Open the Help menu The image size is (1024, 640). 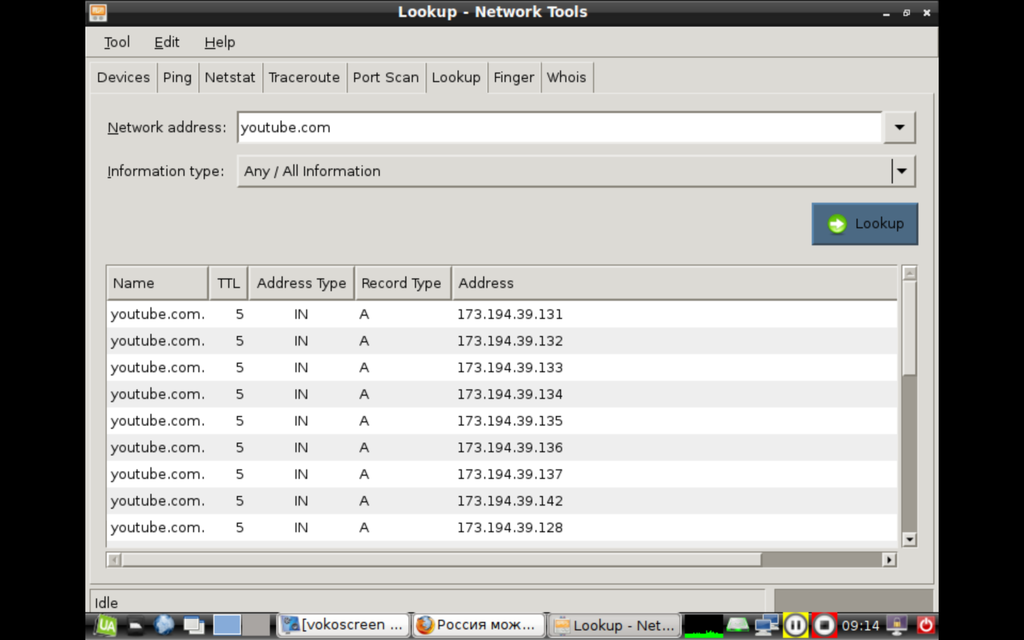(x=219, y=42)
